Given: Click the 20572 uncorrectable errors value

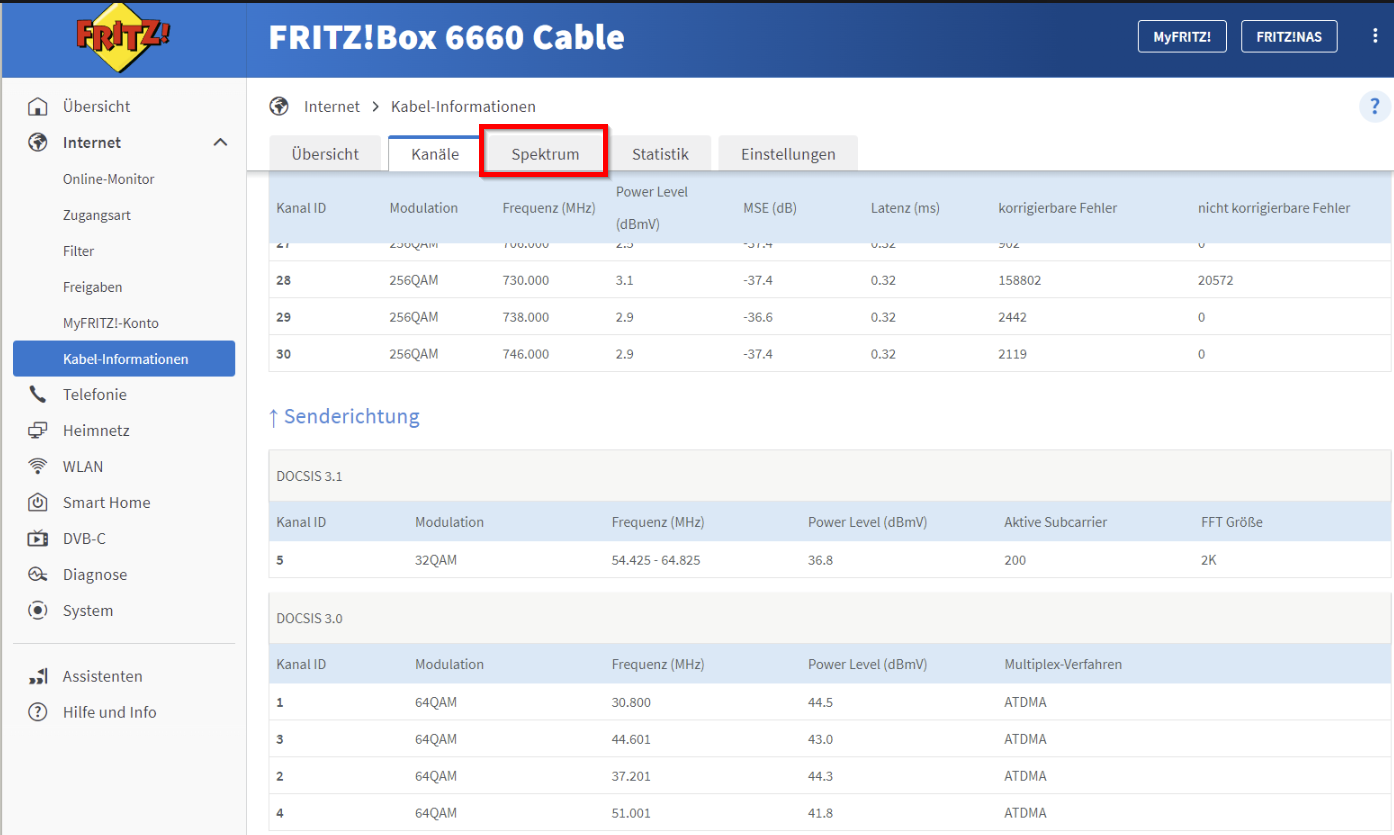Looking at the screenshot, I should coord(1215,280).
